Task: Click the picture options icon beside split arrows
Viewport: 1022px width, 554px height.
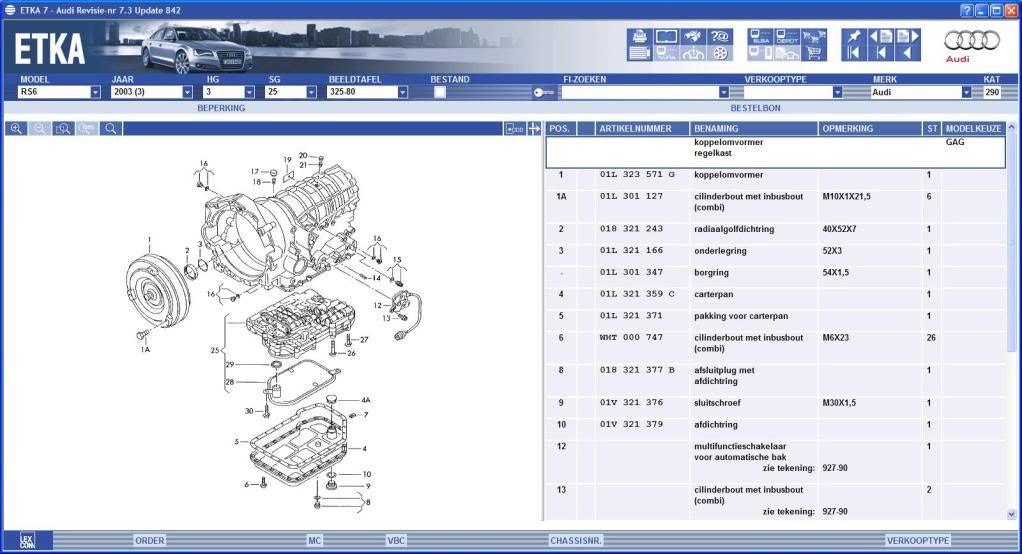Action: 515,128
